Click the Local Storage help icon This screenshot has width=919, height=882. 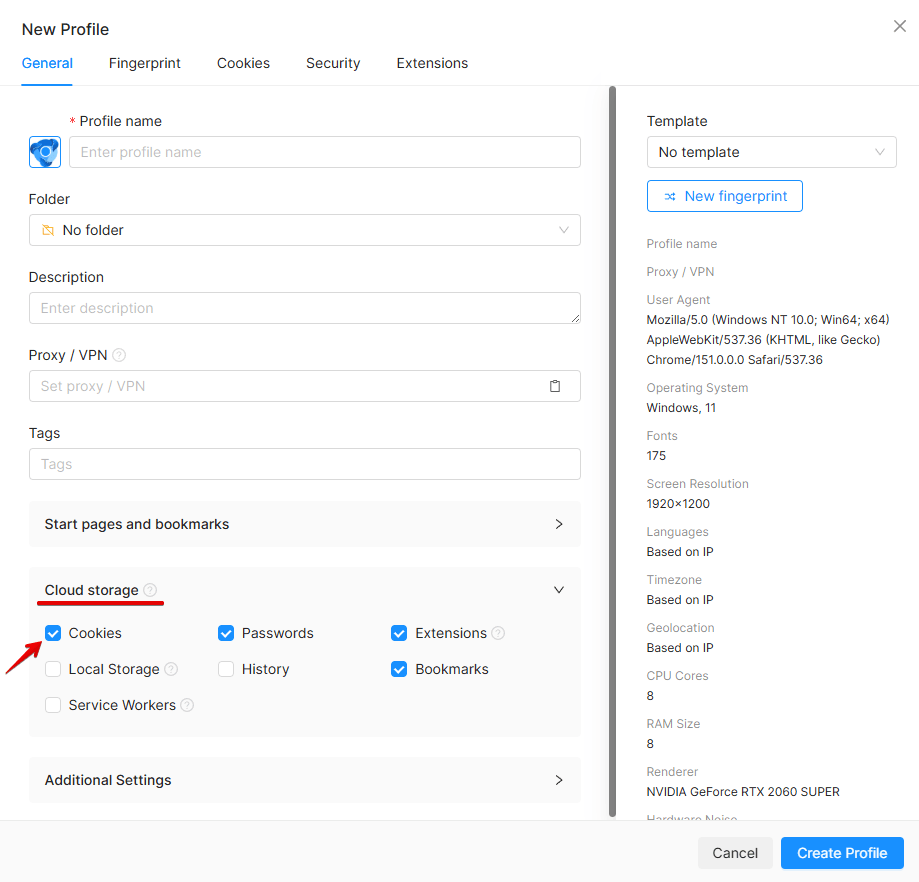pos(171,669)
